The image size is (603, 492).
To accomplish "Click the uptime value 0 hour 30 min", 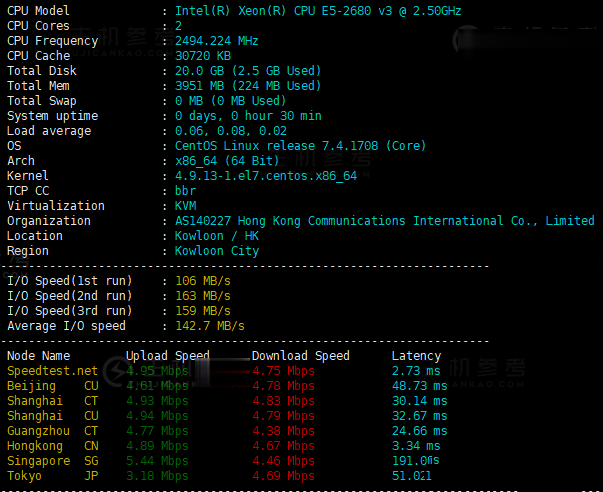I will point(276,116).
